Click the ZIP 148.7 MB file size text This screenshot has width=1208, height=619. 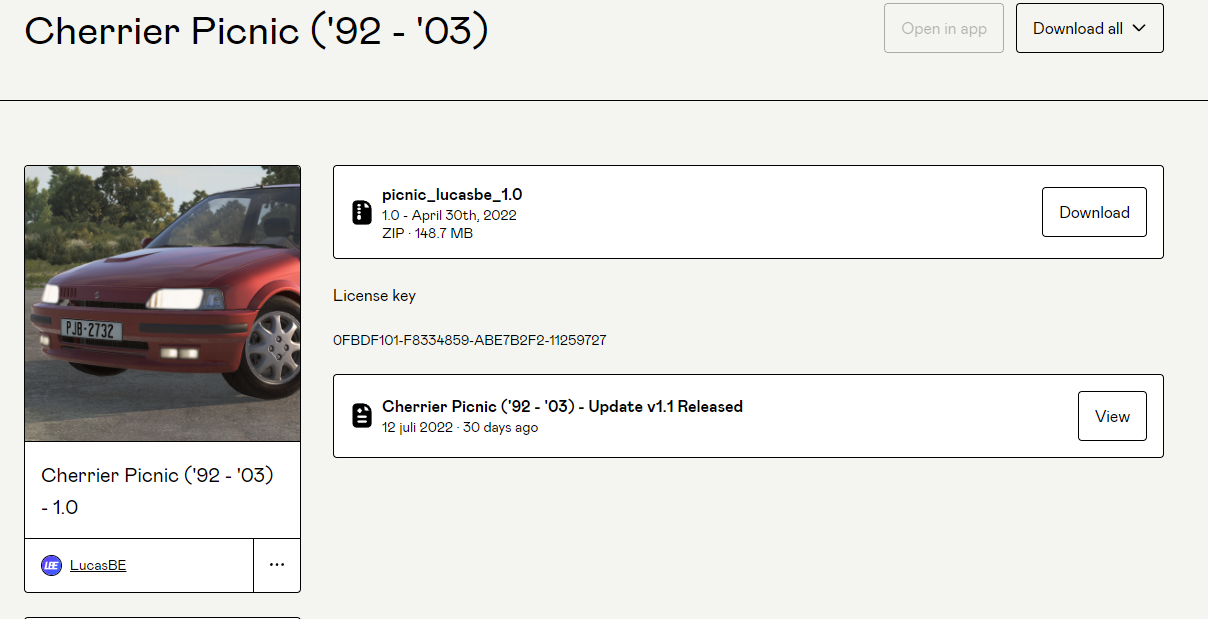[x=427, y=233]
